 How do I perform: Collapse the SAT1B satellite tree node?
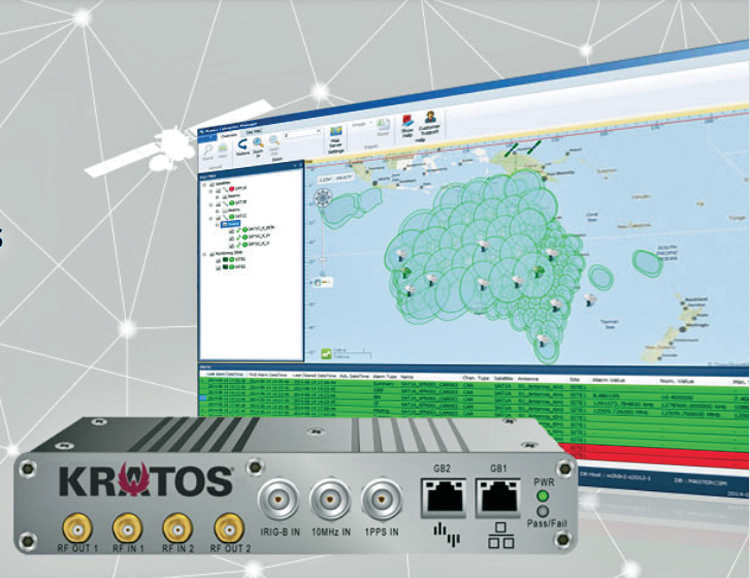click(x=210, y=205)
